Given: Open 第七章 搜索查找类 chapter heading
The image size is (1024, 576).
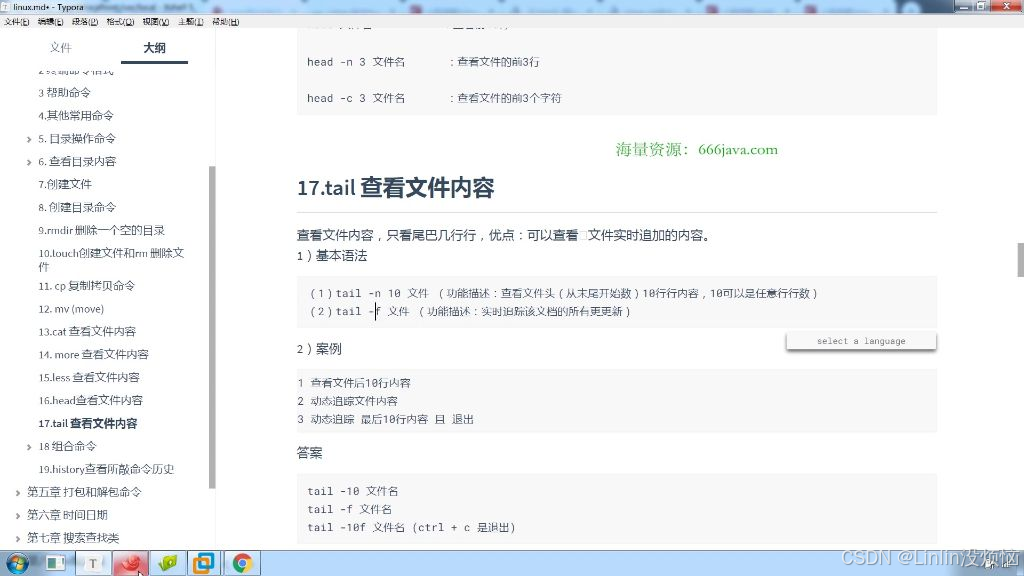Looking at the screenshot, I should click(72, 537).
